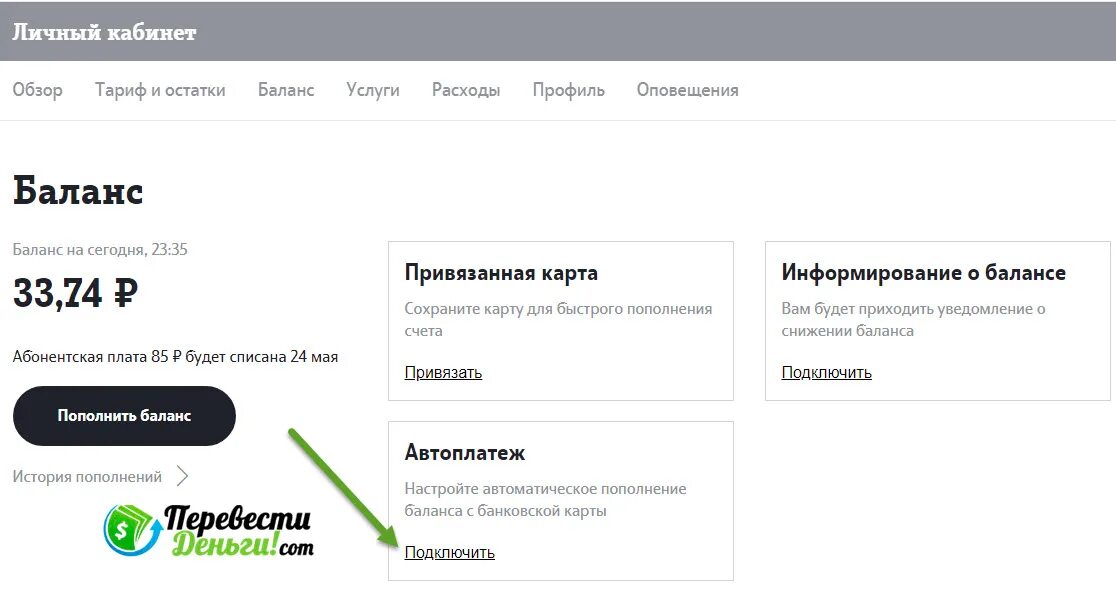The width and height of the screenshot is (1116, 594).
Task: Click description Вам будет приходить уведомление
Action: (914, 320)
